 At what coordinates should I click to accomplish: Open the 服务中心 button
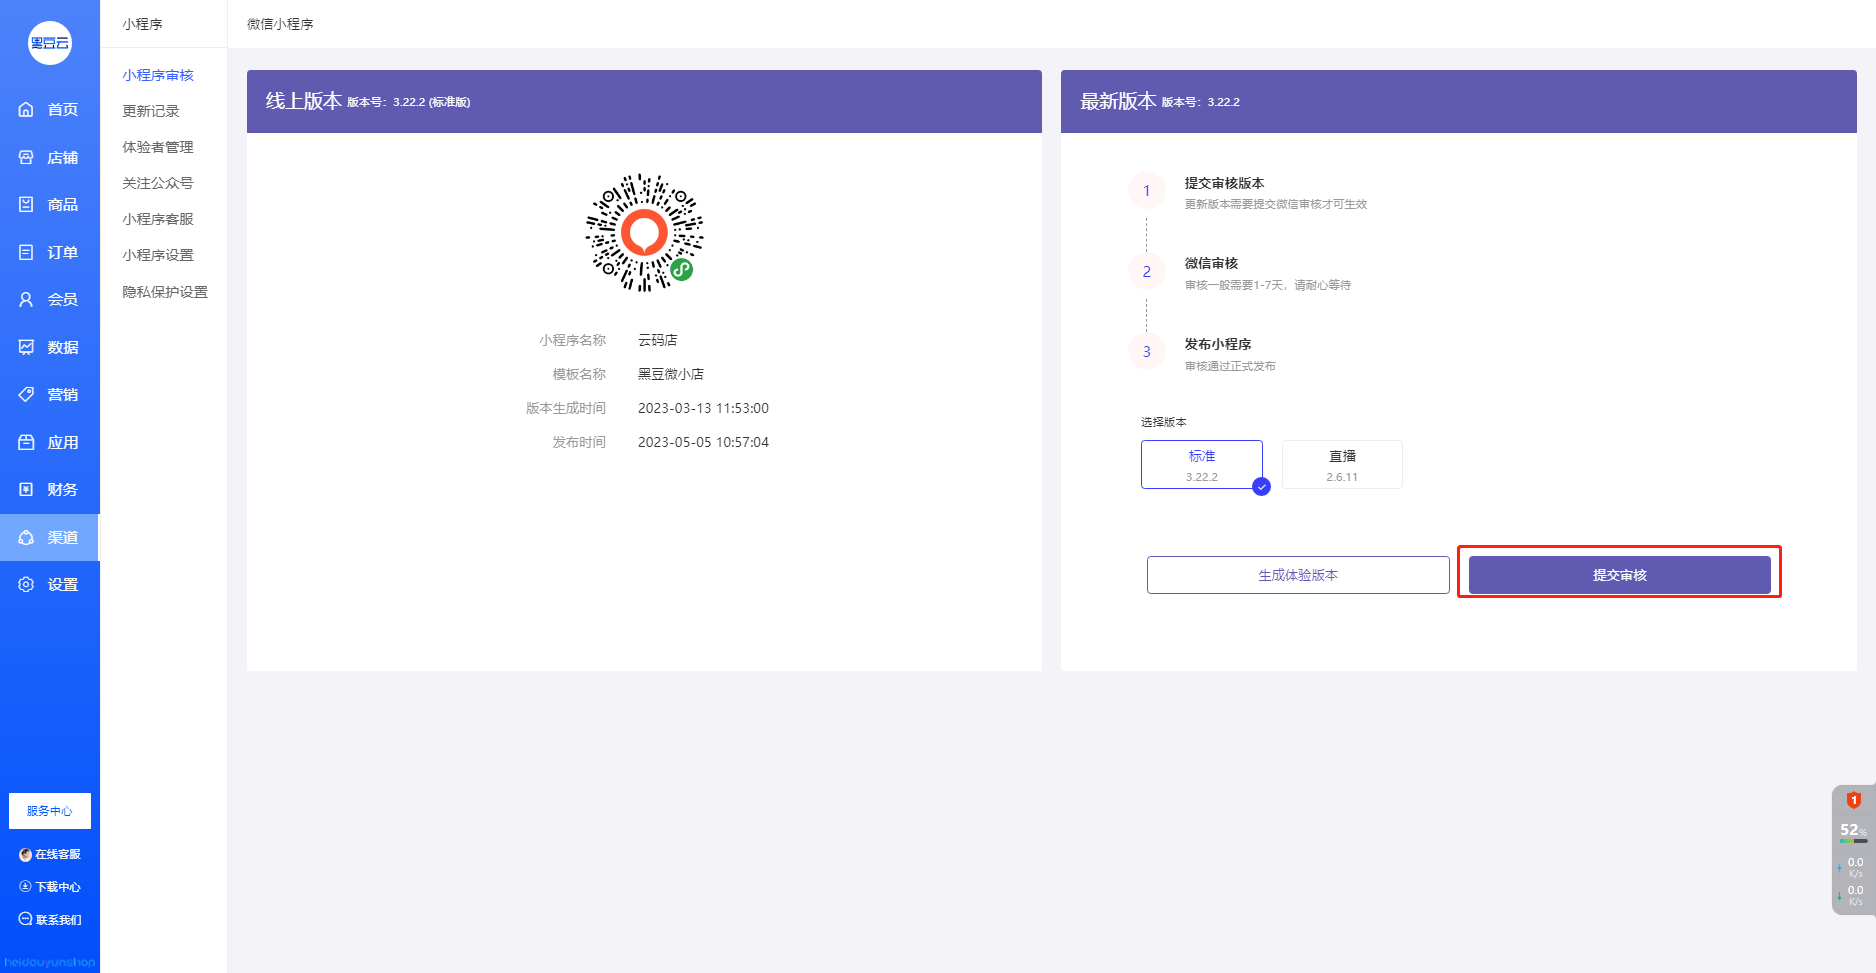click(50, 811)
